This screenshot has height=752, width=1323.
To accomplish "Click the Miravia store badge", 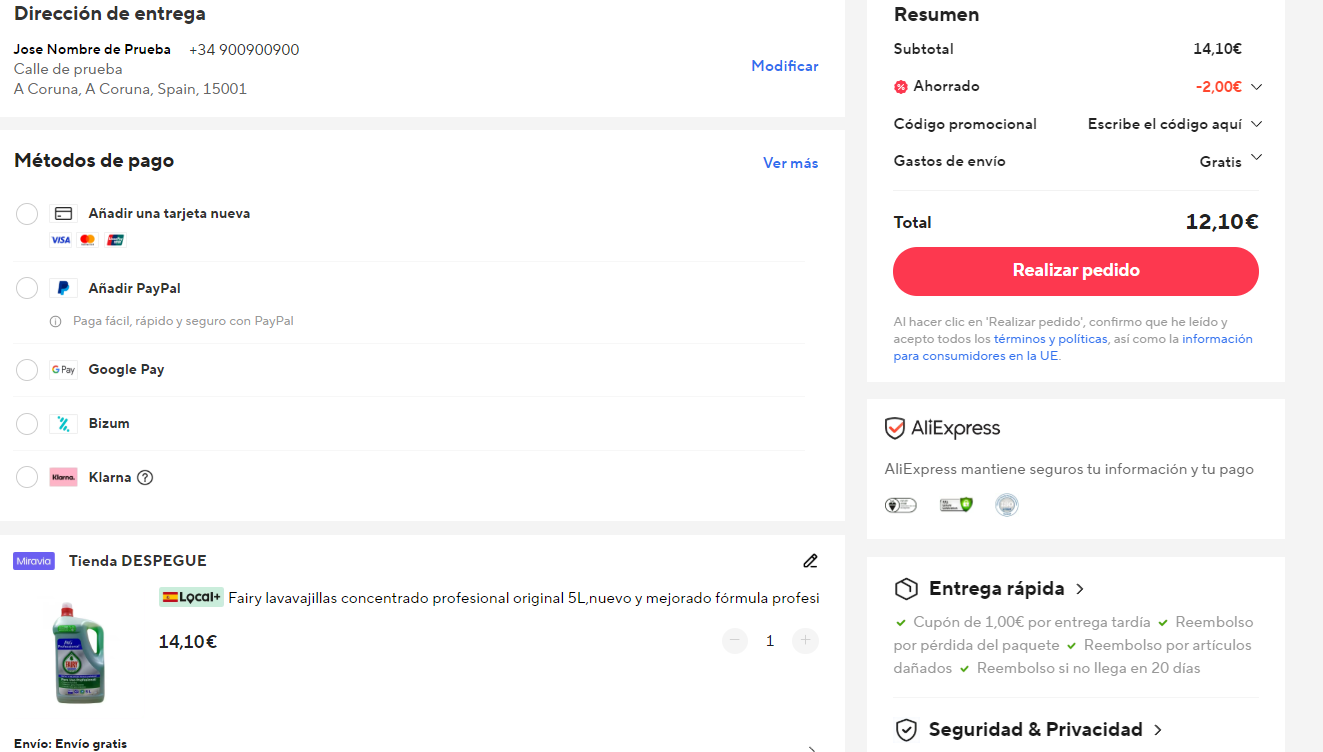I will [34, 561].
